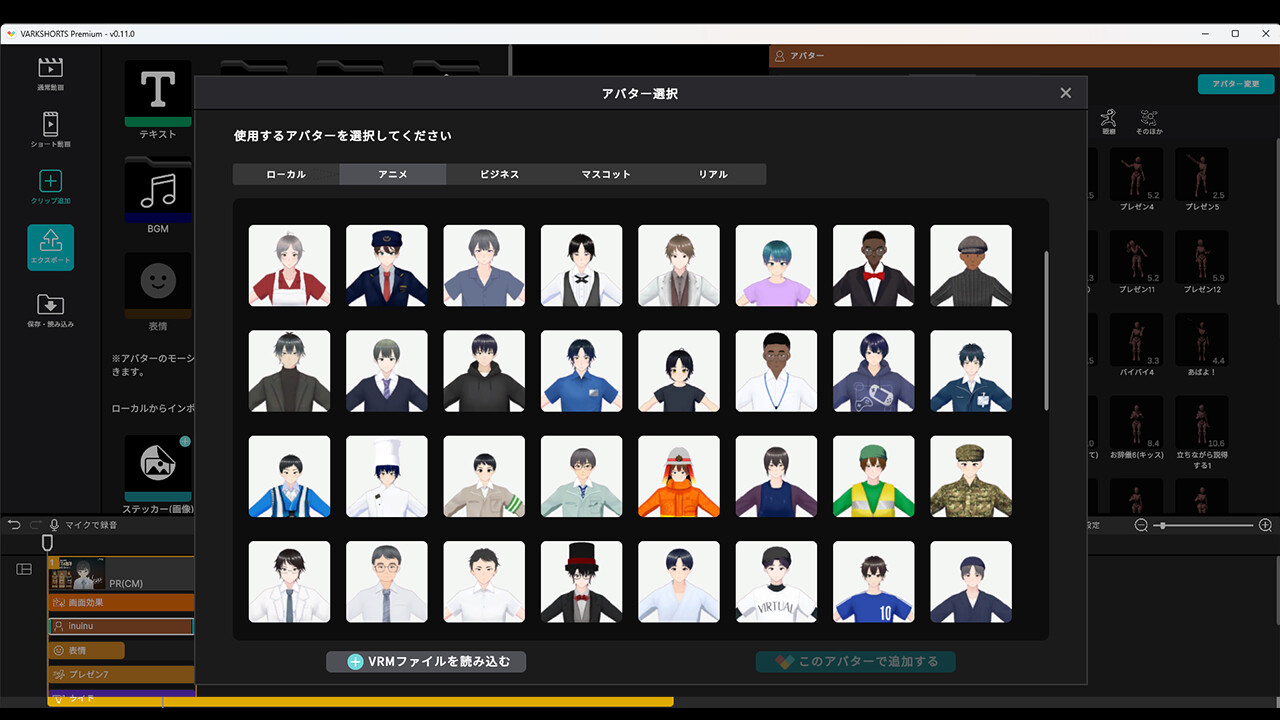Image resolution: width=1280 pixels, height=720 pixels.
Task: Click the VRMファイルを読み込む button
Action: (x=425, y=661)
